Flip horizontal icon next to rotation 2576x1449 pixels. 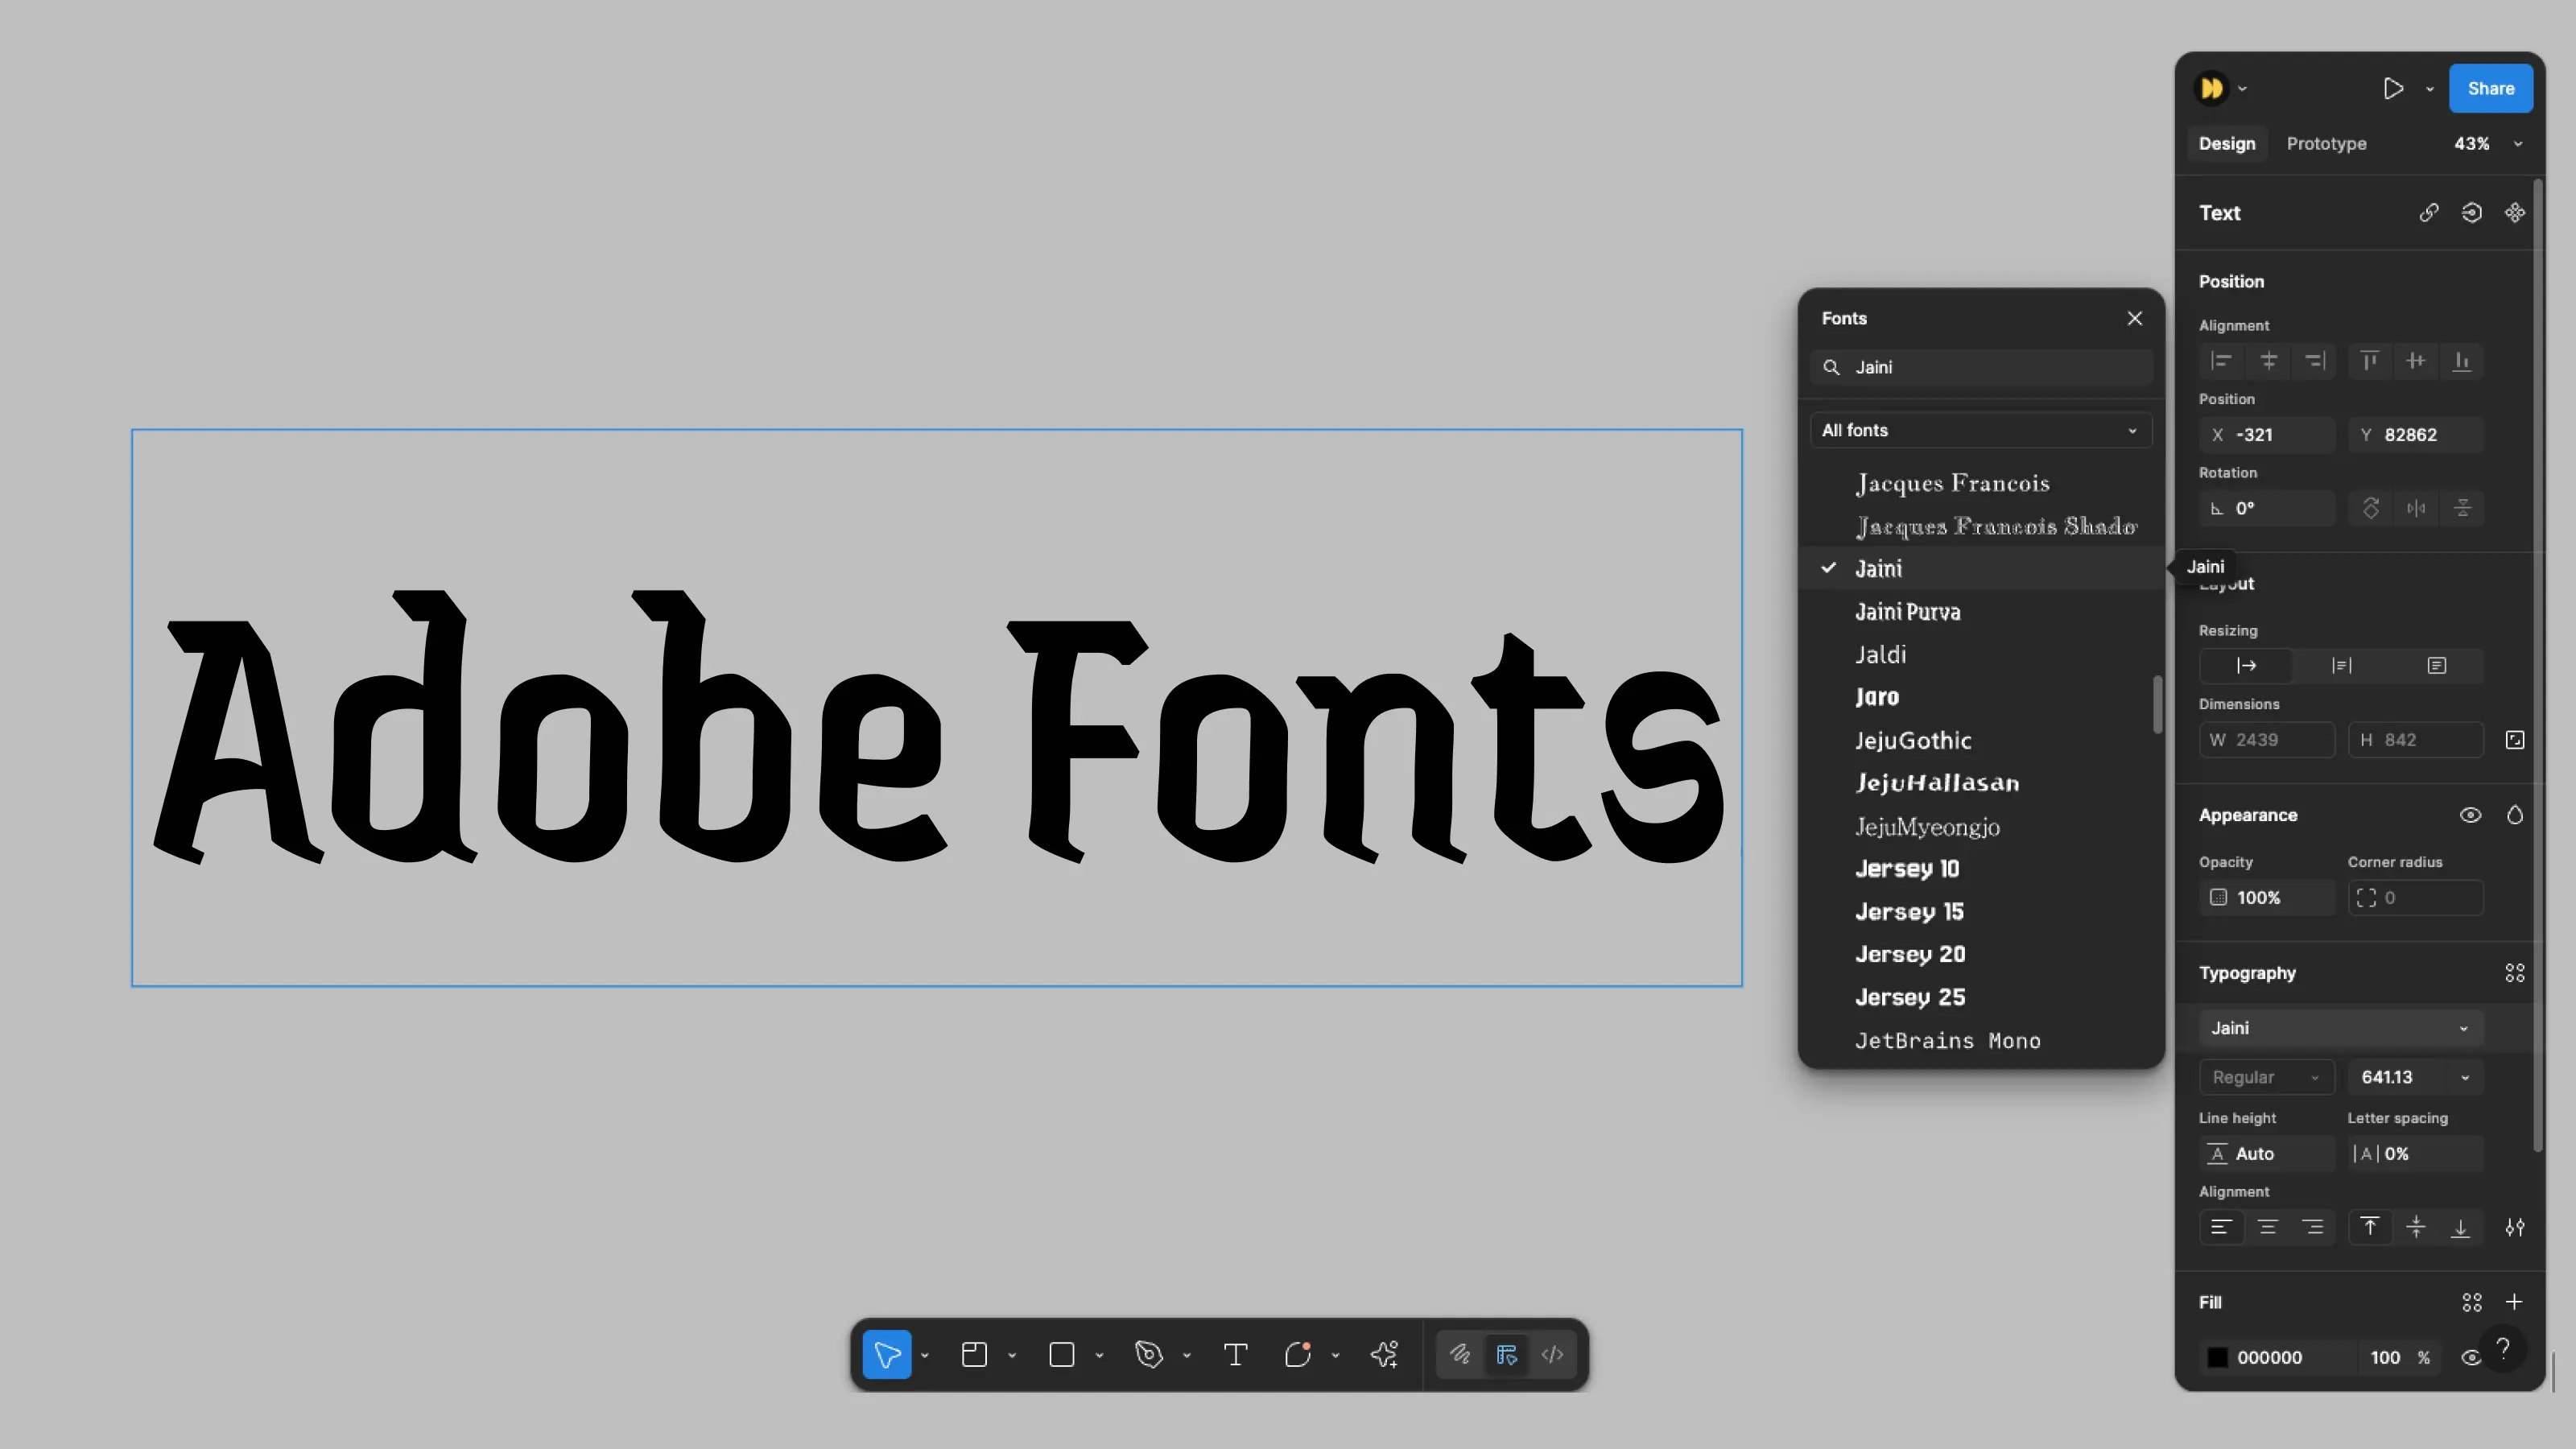click(2416, 509)
